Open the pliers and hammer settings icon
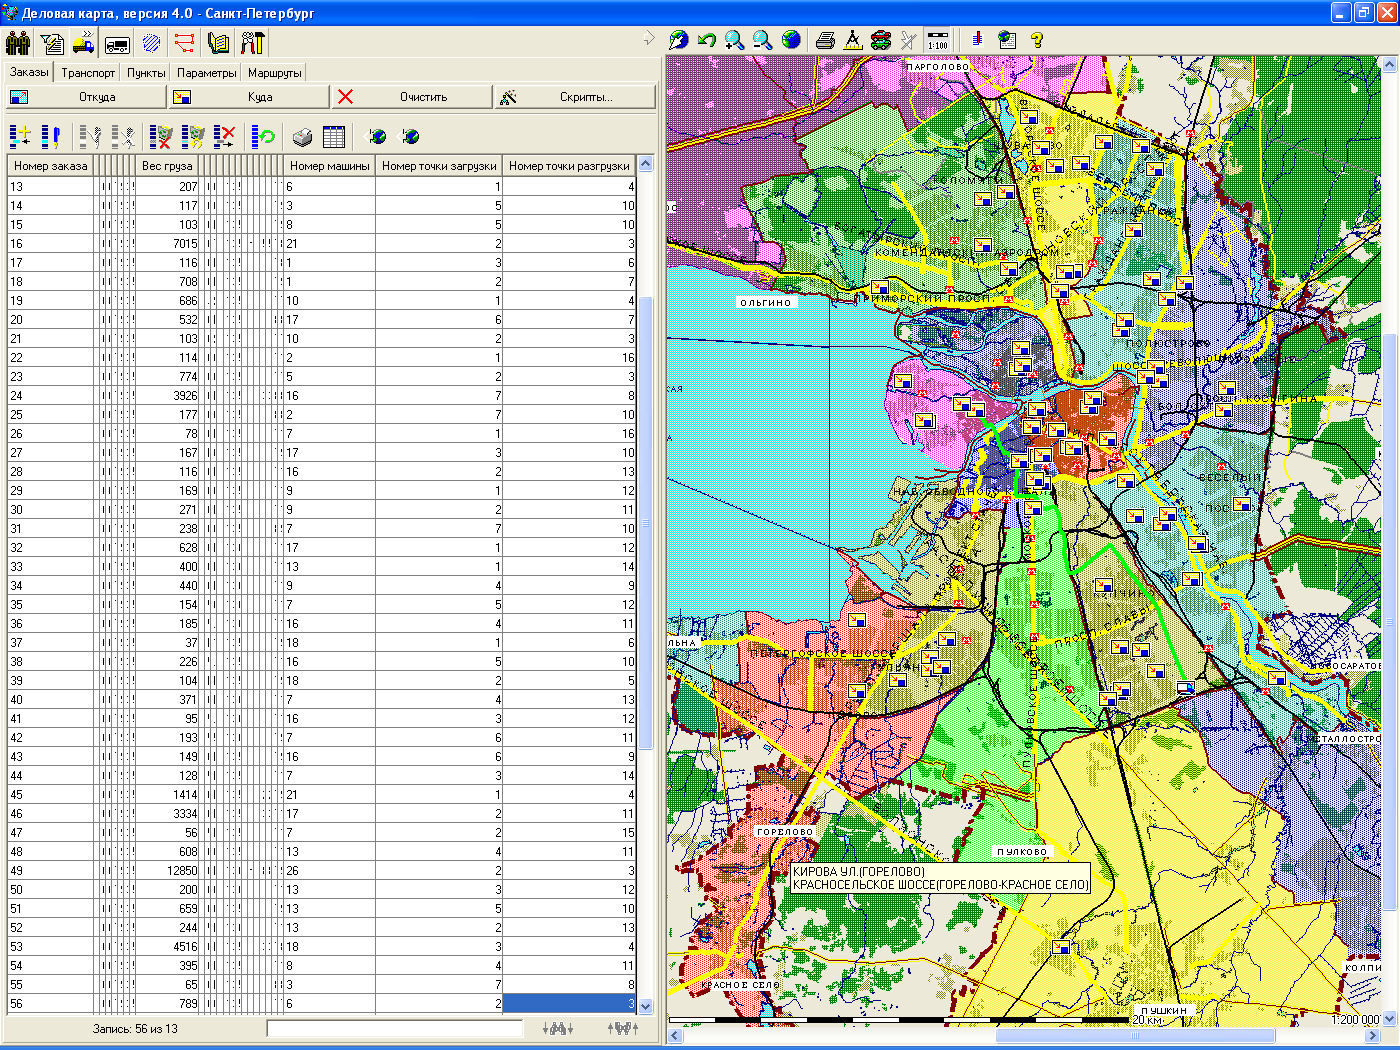The height and width of the screenshot is (1050, 1400). click(x=252, y=43)
